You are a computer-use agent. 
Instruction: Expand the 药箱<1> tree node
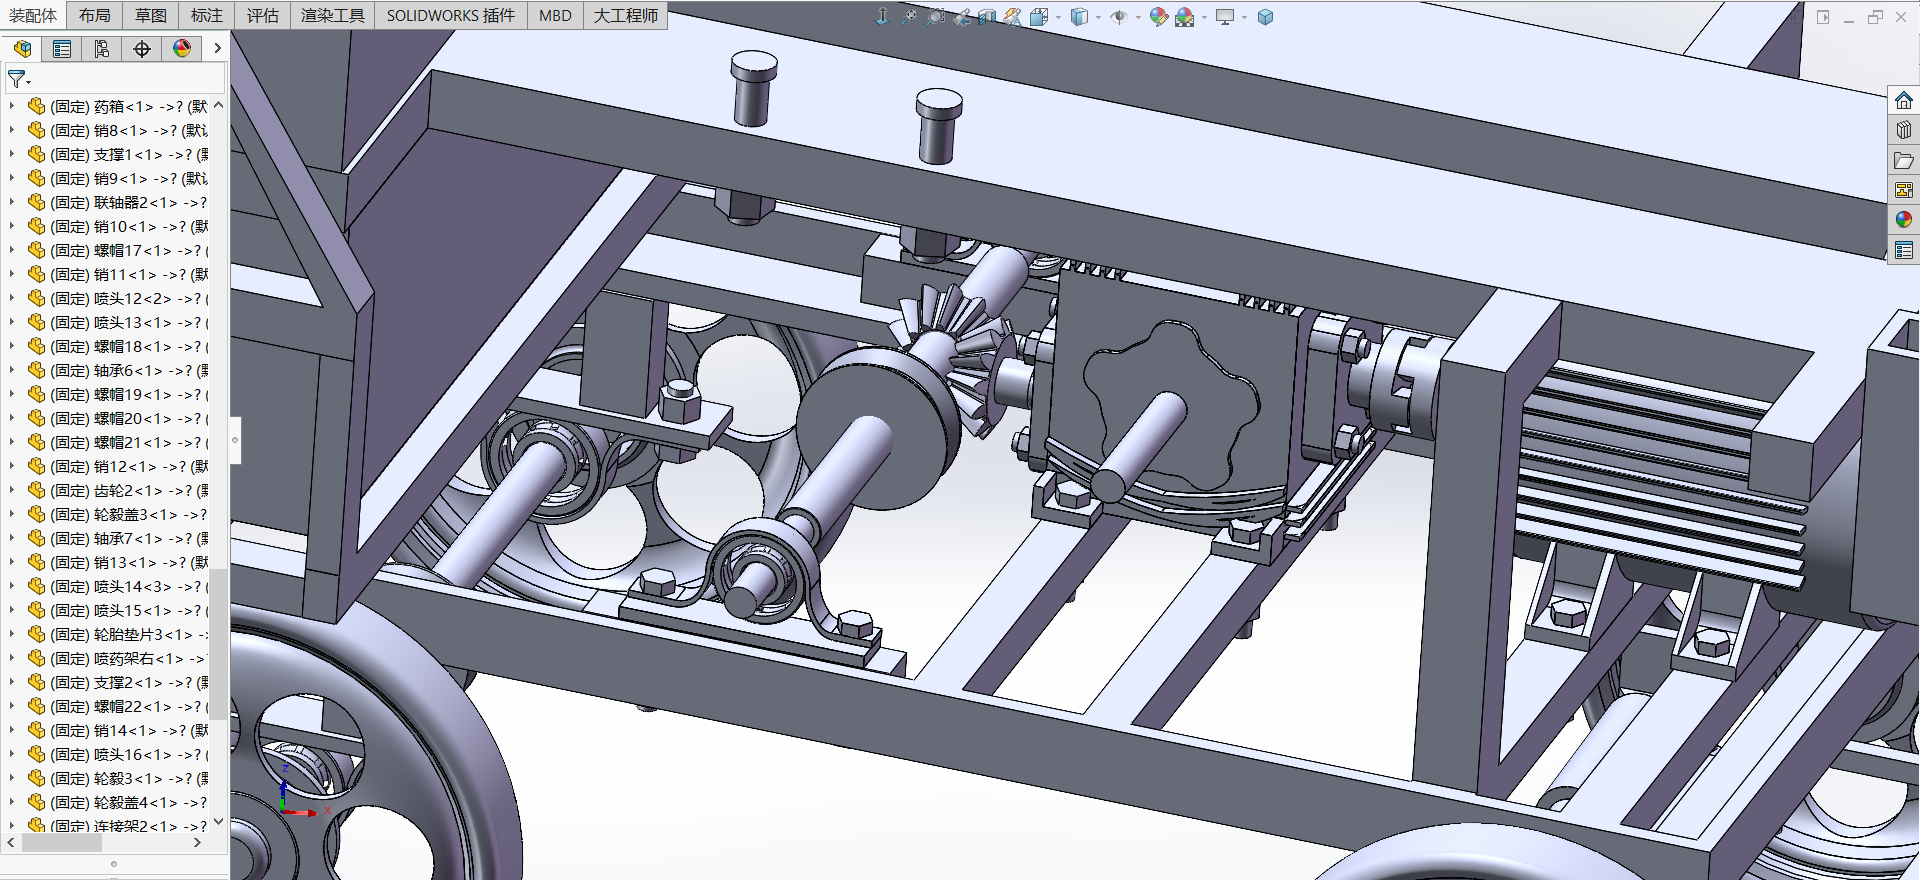[12, 106]
